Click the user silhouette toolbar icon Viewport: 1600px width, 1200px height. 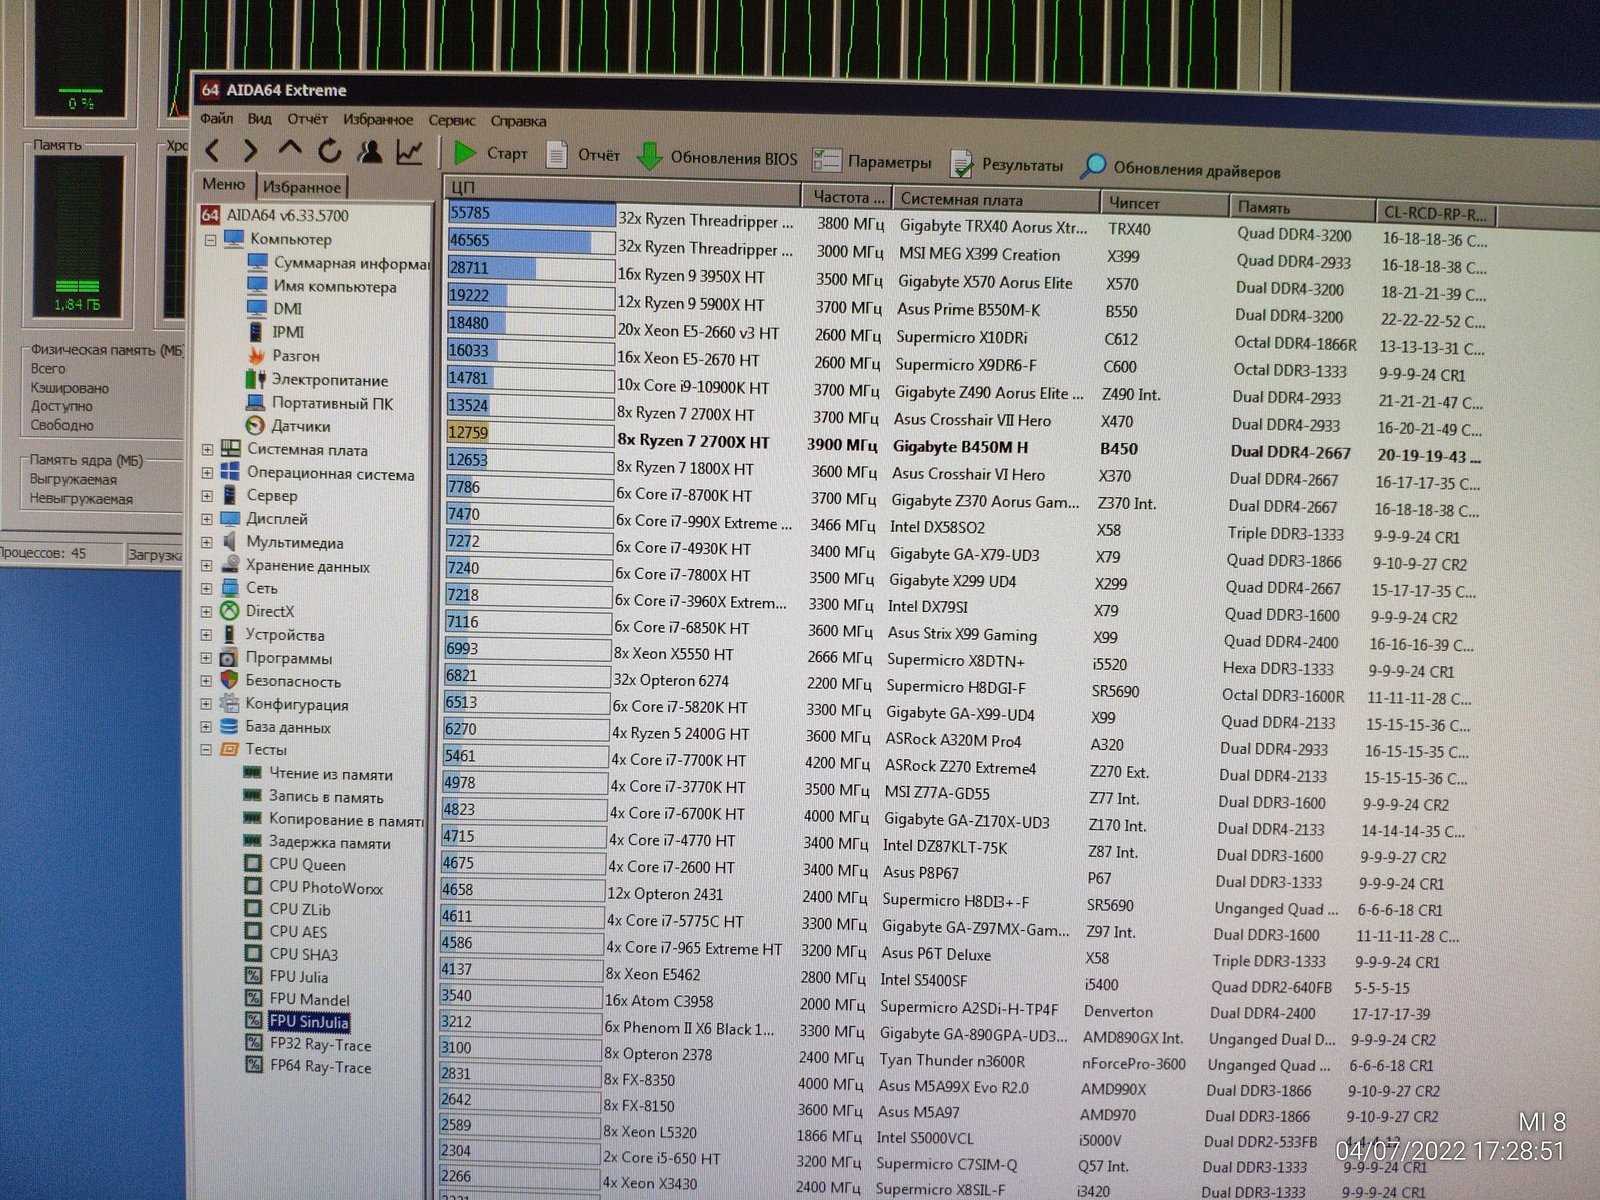pyautogui.click(x=370, y=151)
